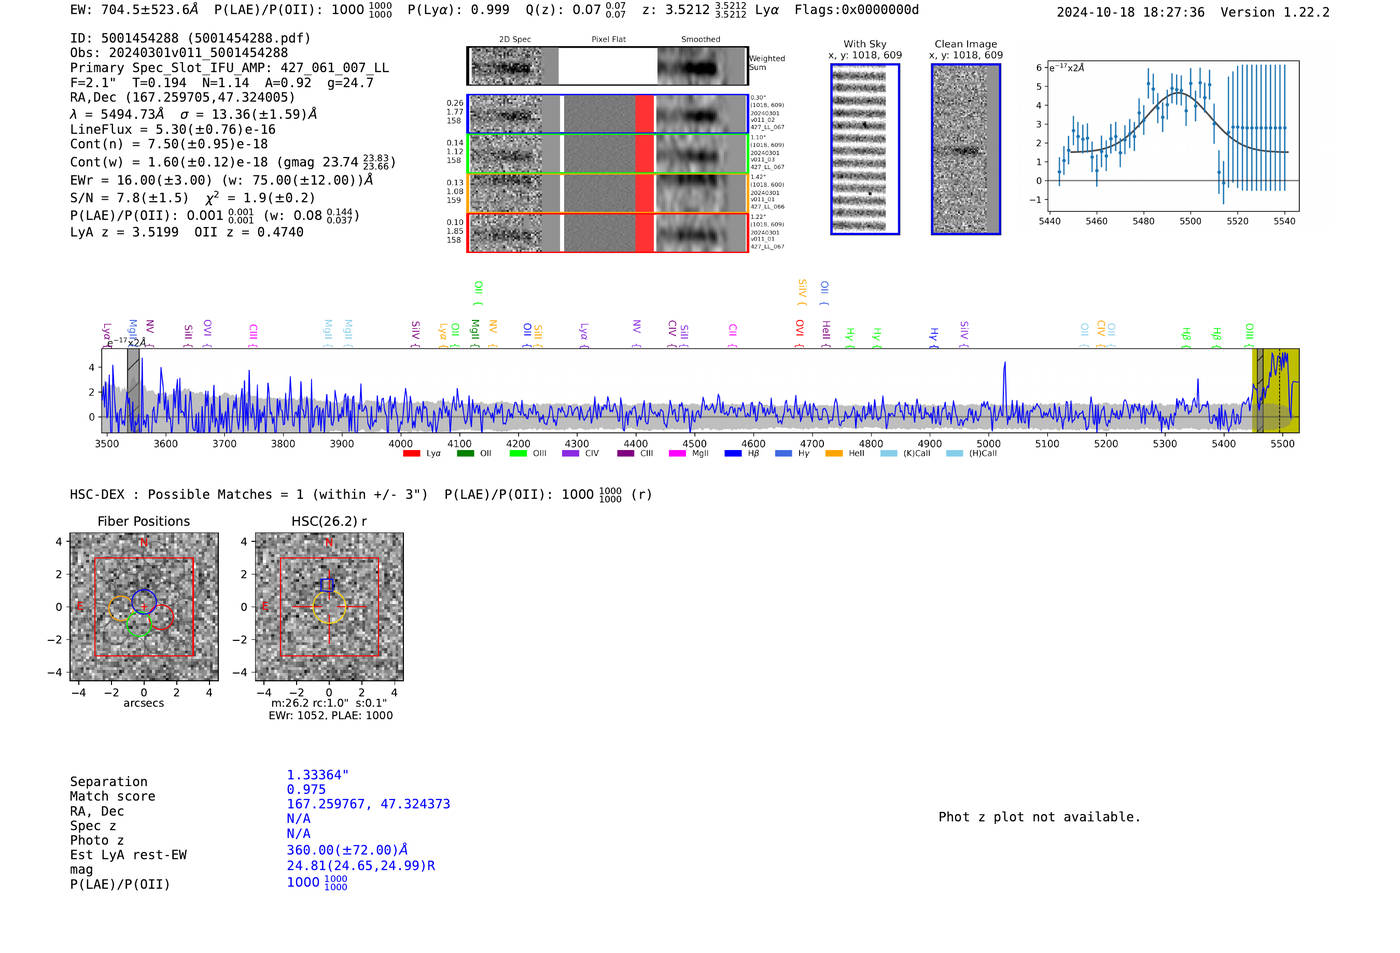Click the Separation value 1.33364"
Image resolution: width=1400 pixels, height=953 pixels.
[318, 775]
